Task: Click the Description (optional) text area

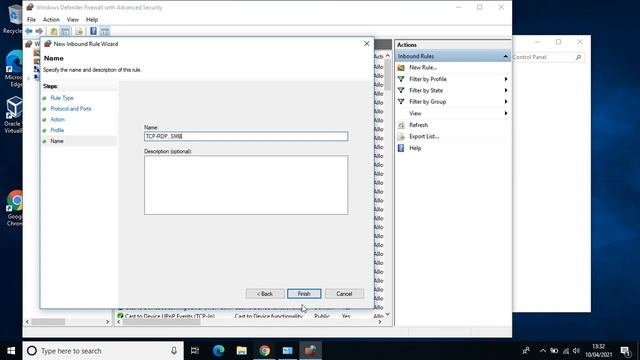Action: tap(246, 185)
